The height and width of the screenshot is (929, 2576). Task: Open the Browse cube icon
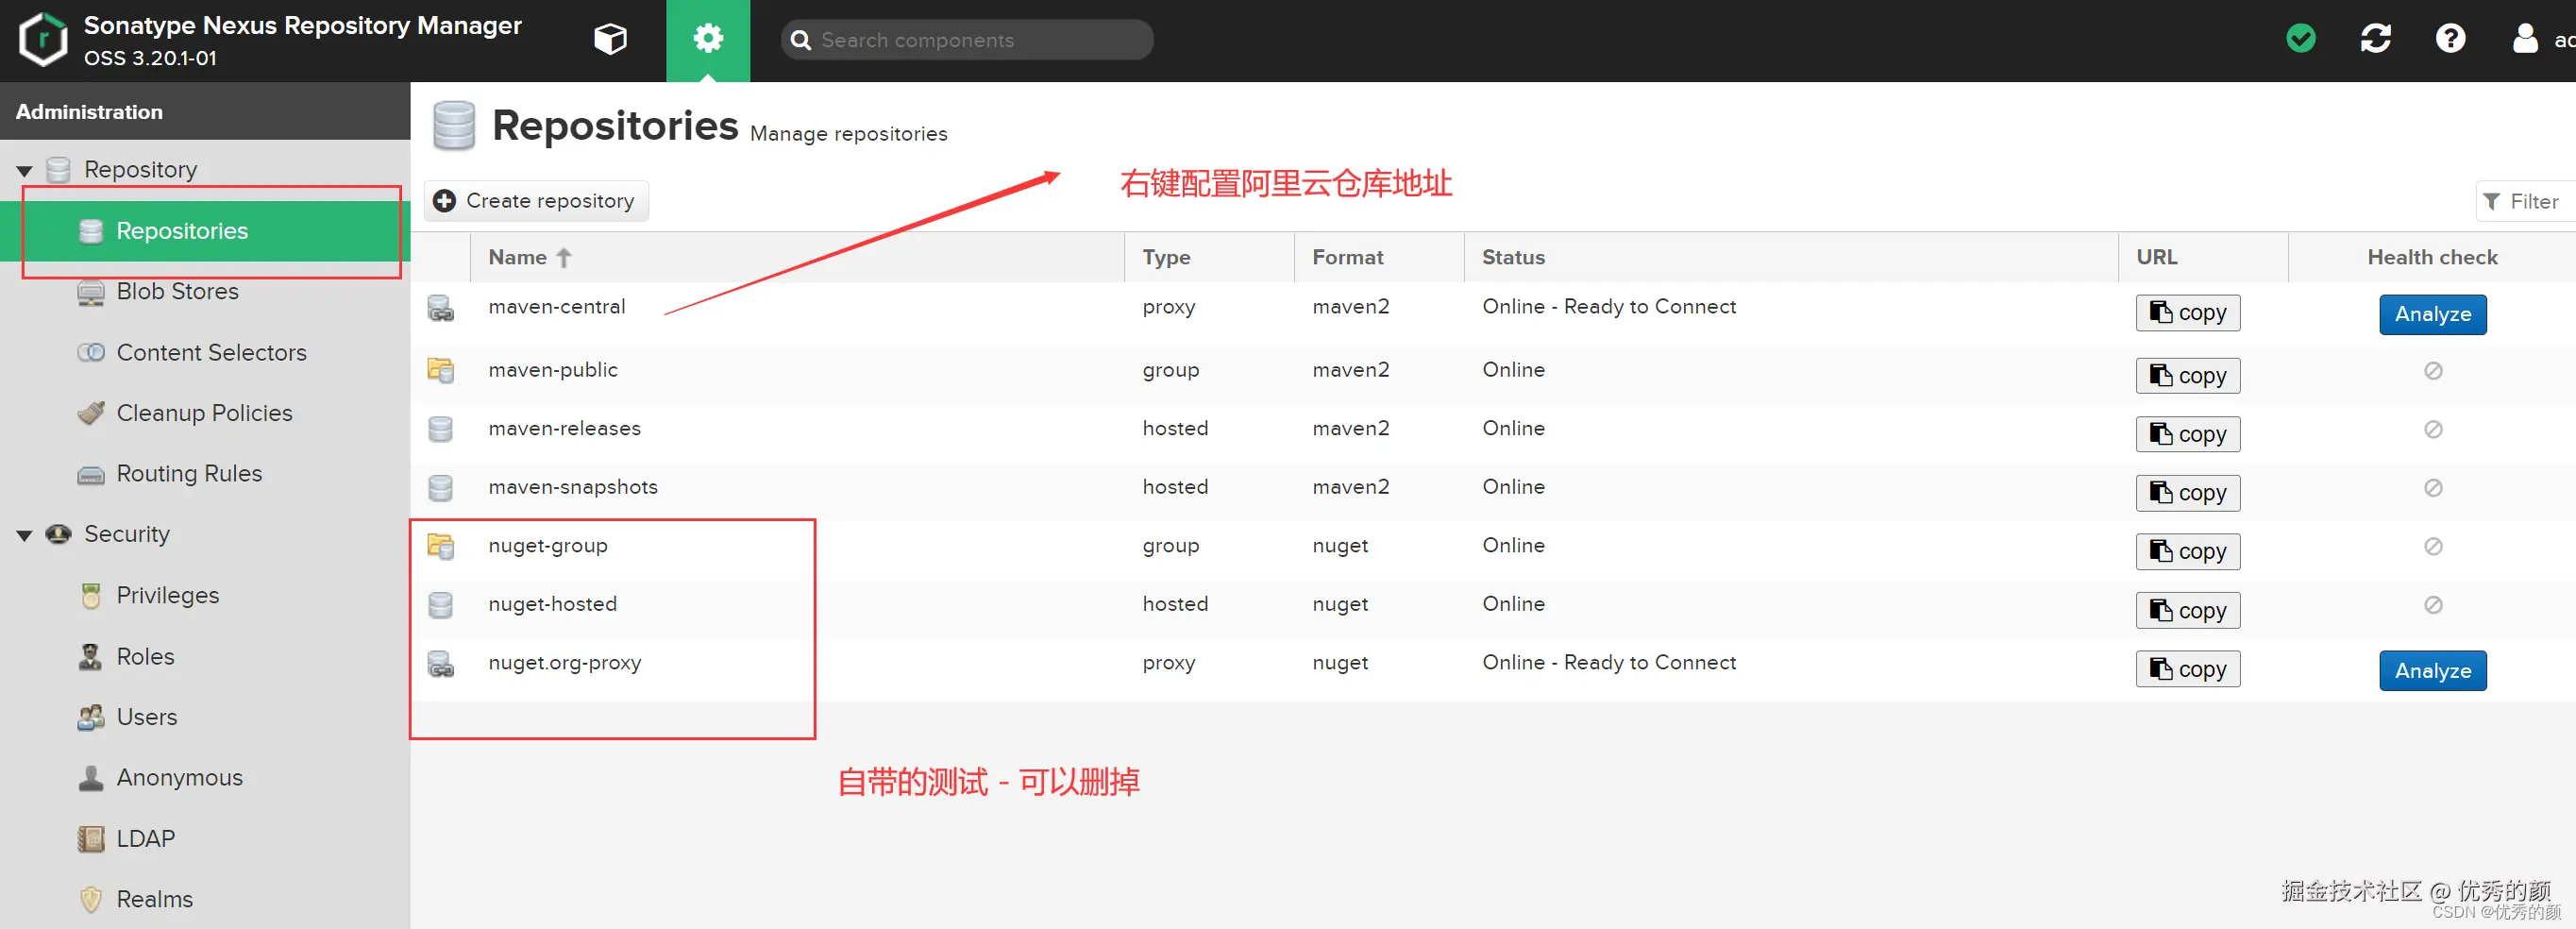[x=610, y=40]
